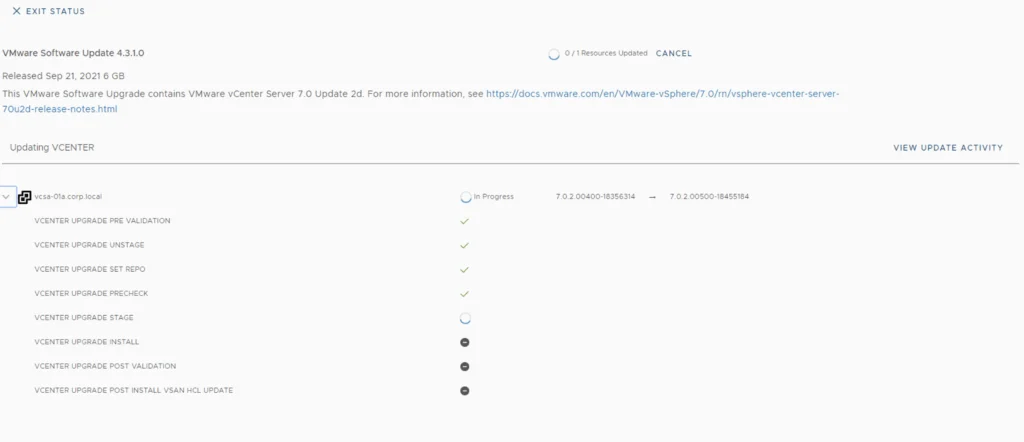Click the Updating VCENTER heading
Viewport: 1024px width, 442px height.
(x=52, y=148)
